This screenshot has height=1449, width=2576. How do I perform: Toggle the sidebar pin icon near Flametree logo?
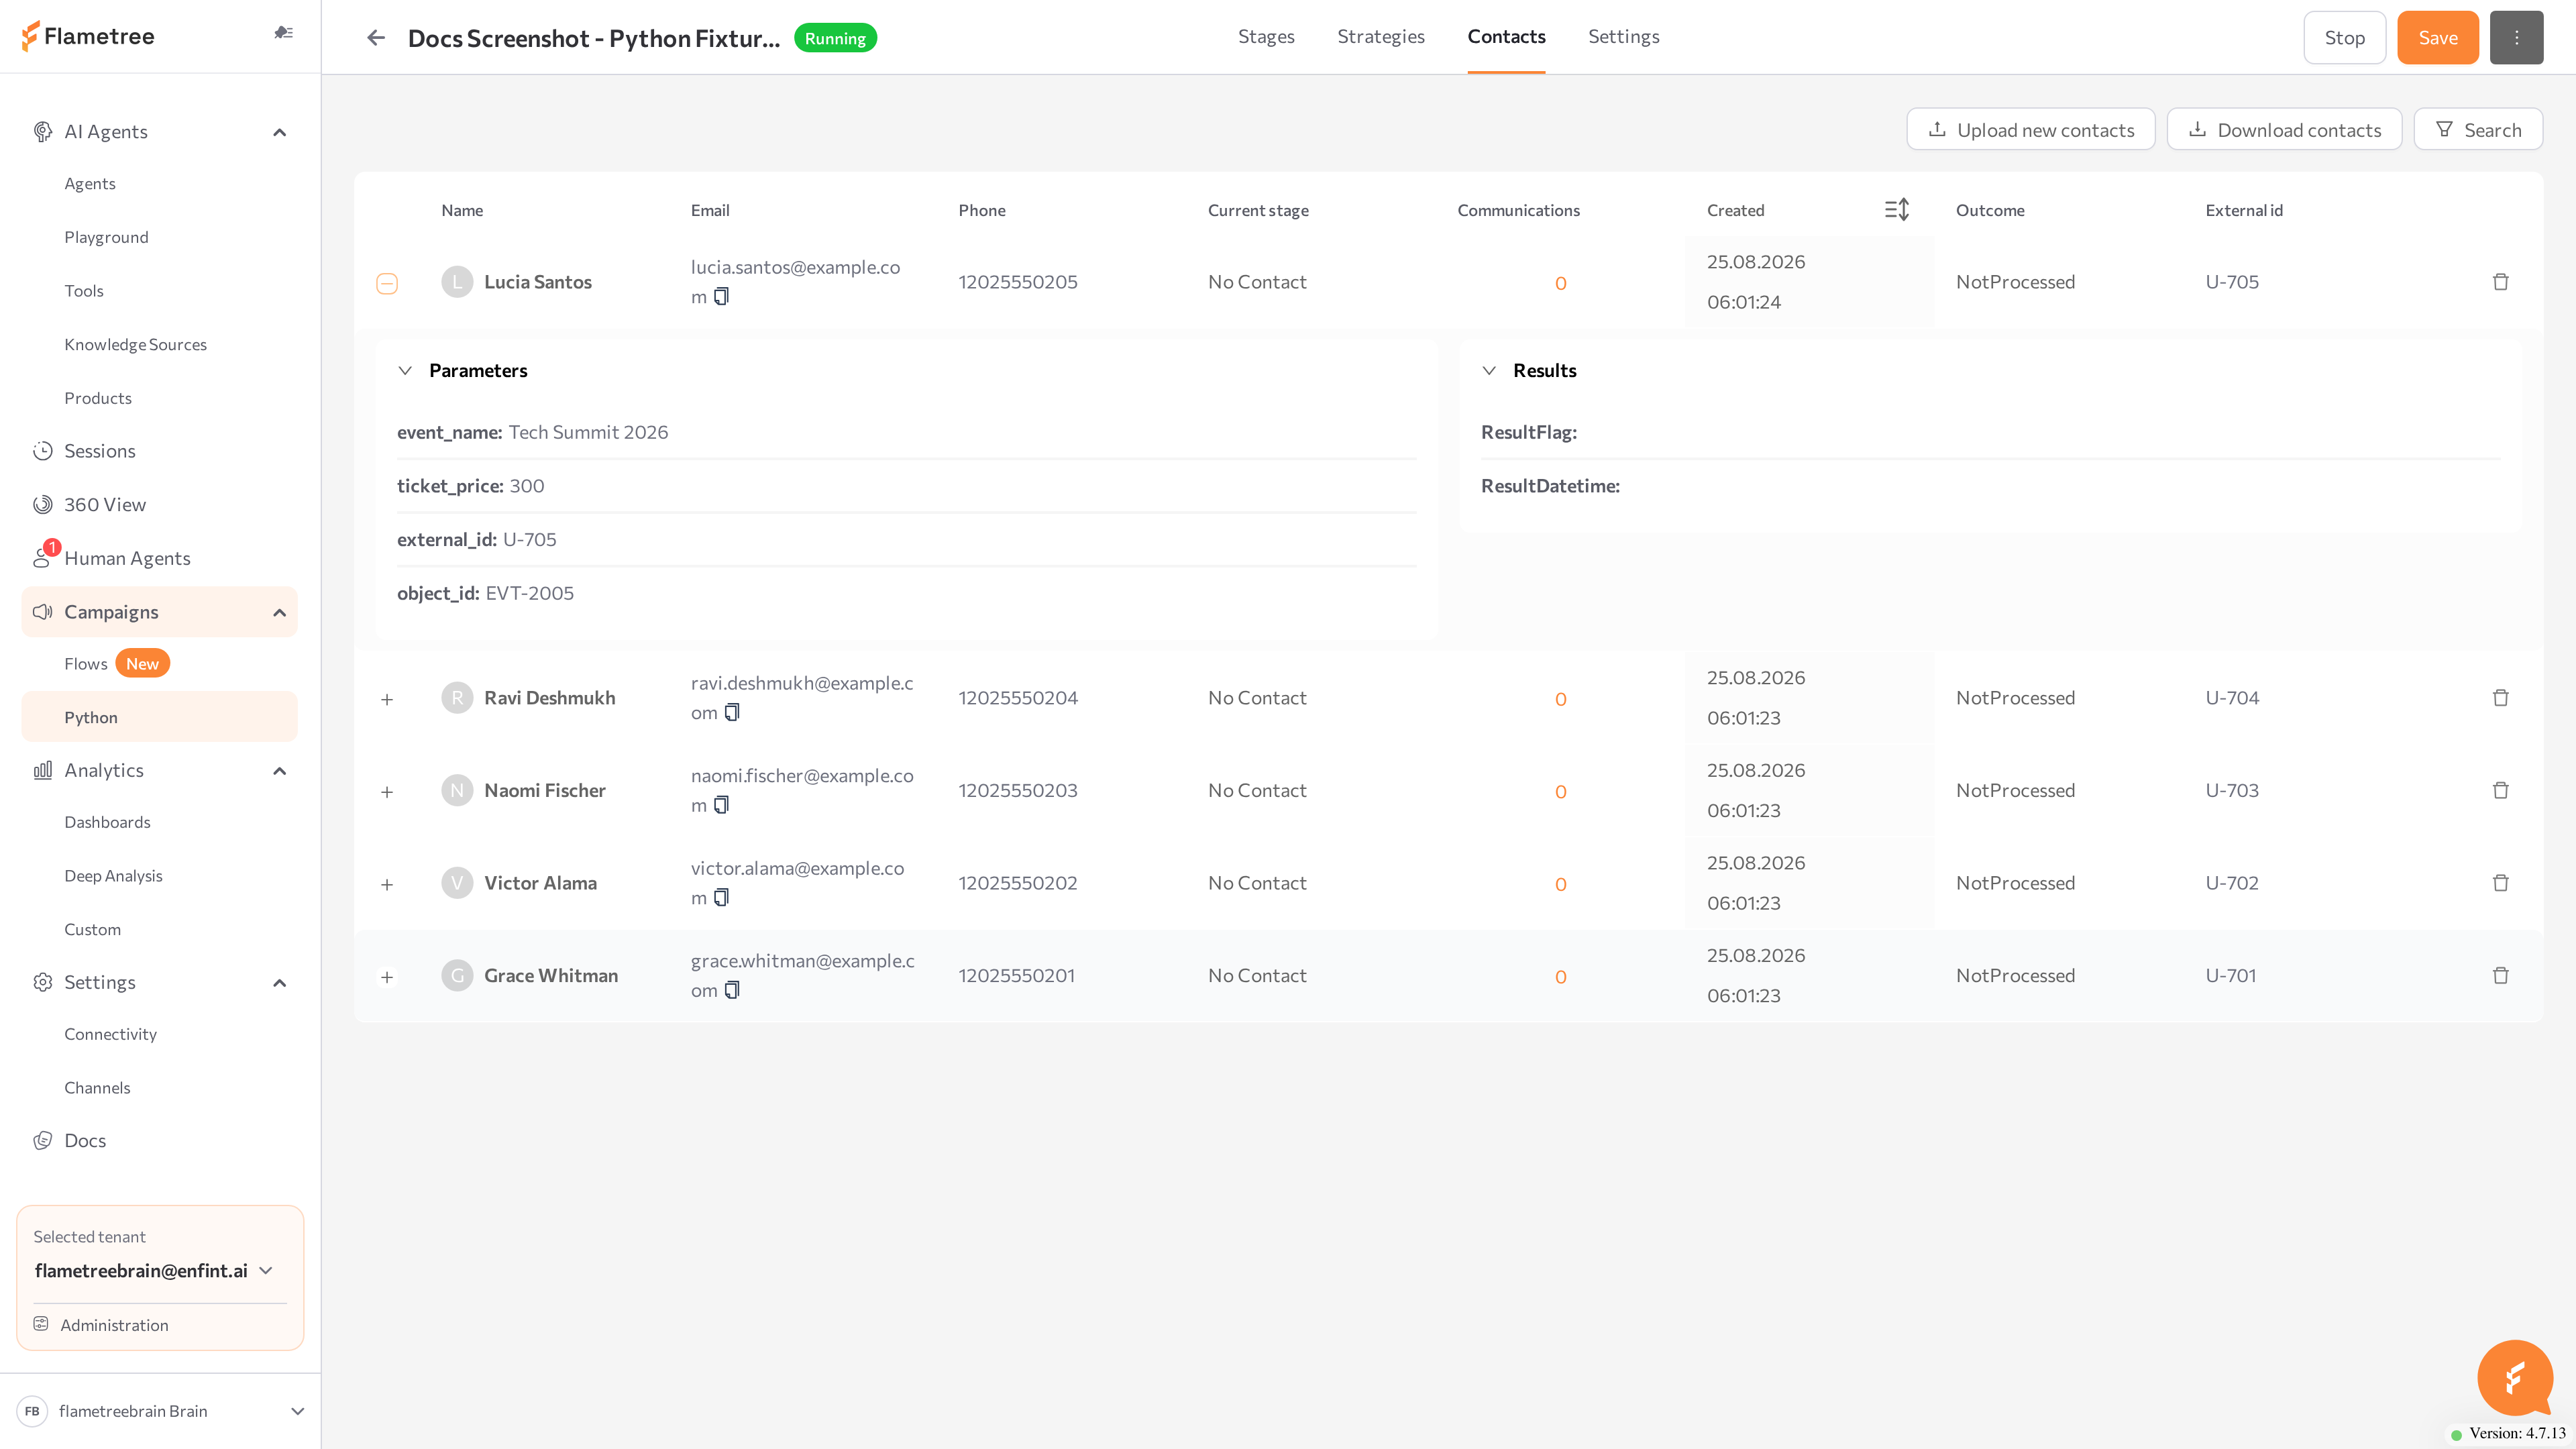(284, 33)
